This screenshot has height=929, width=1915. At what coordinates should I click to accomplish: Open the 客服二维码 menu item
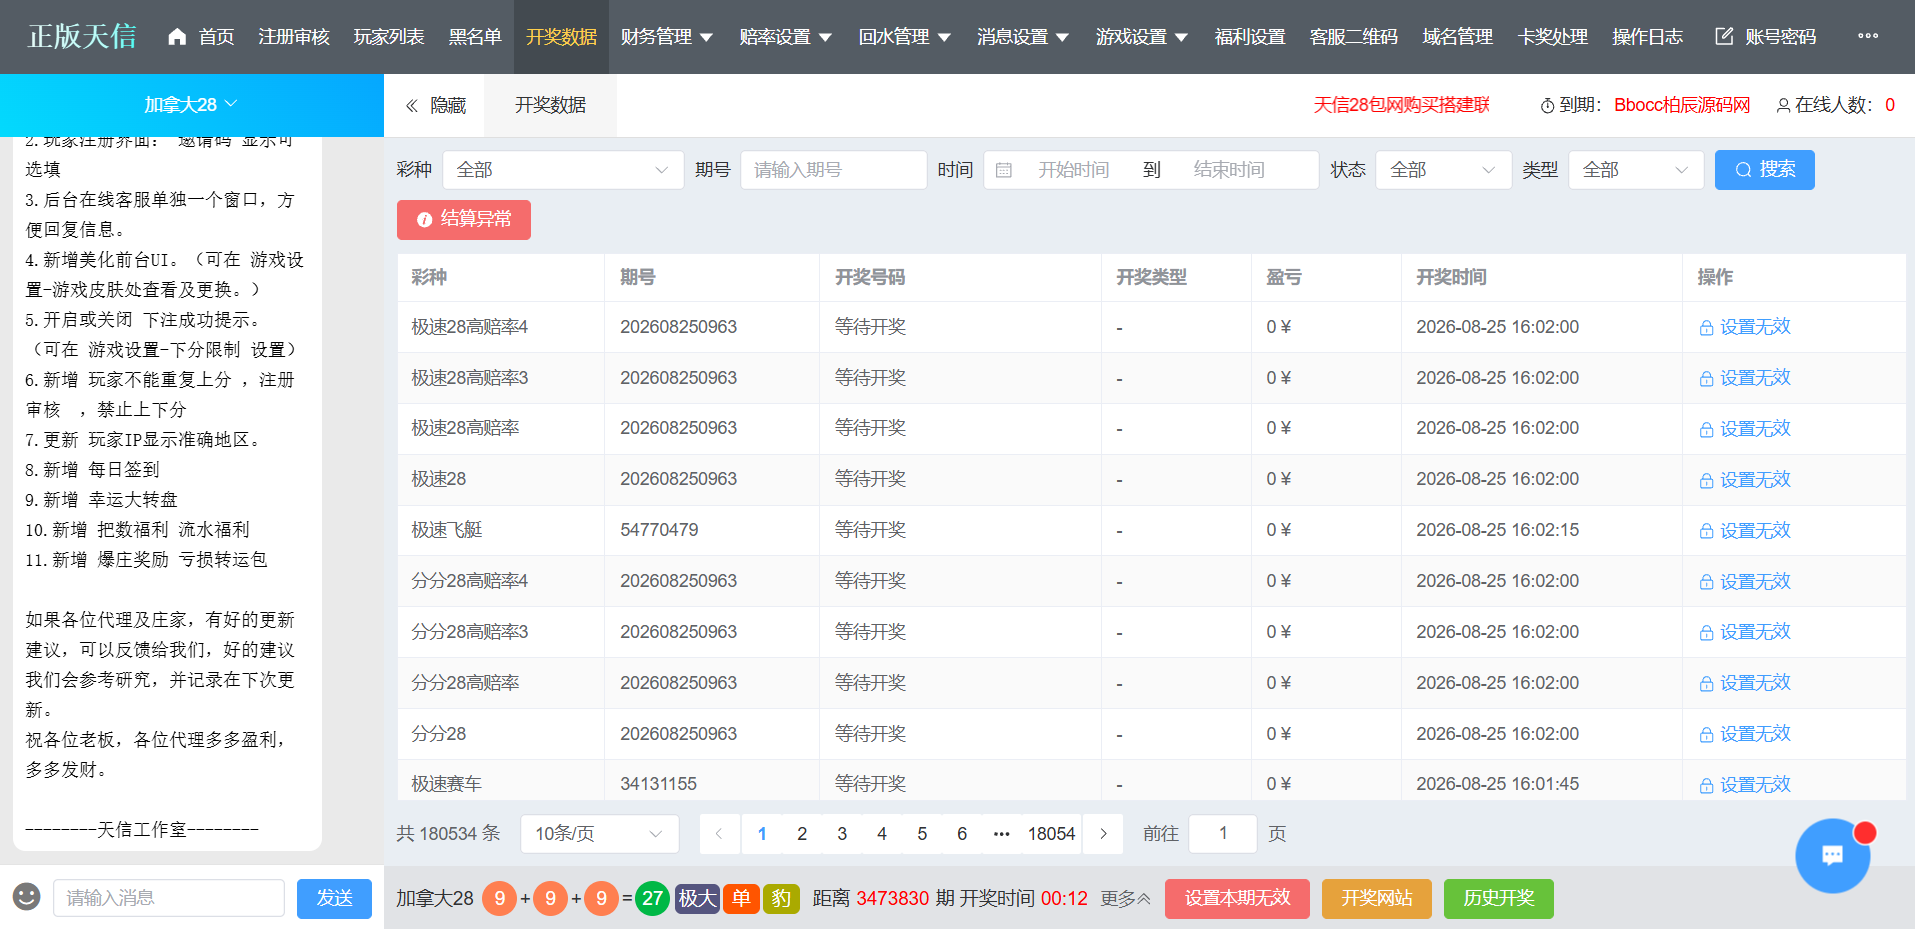point(1354,37)
